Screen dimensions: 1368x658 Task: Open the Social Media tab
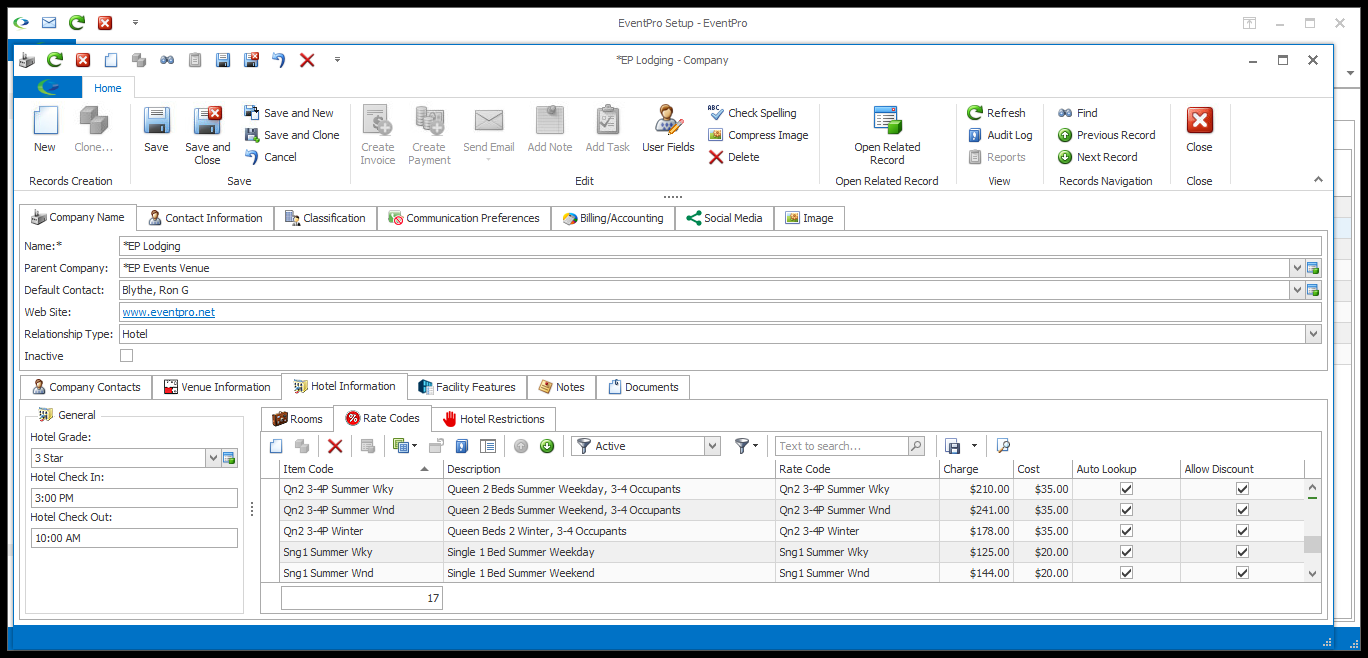[x=724, y=218]
